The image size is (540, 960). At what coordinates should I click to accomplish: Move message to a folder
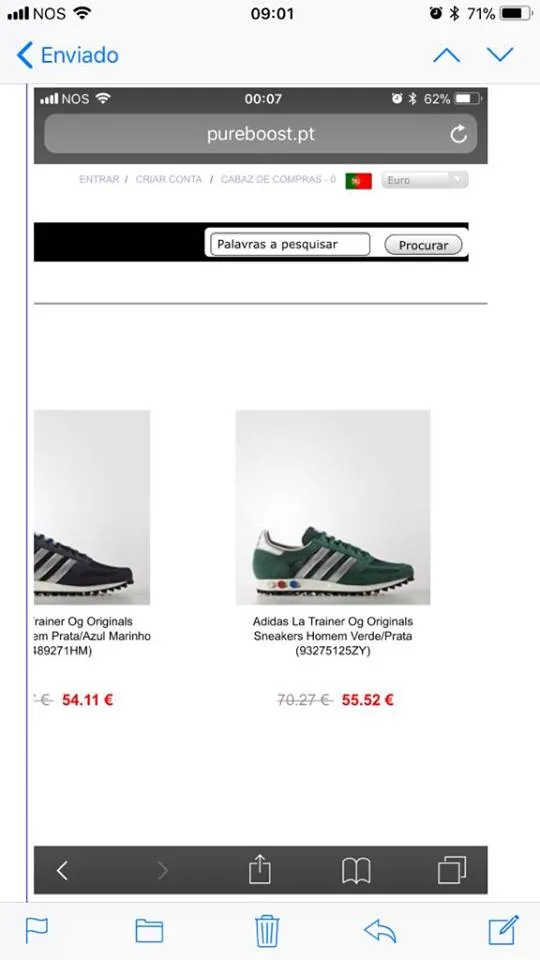tap(149, 931)
